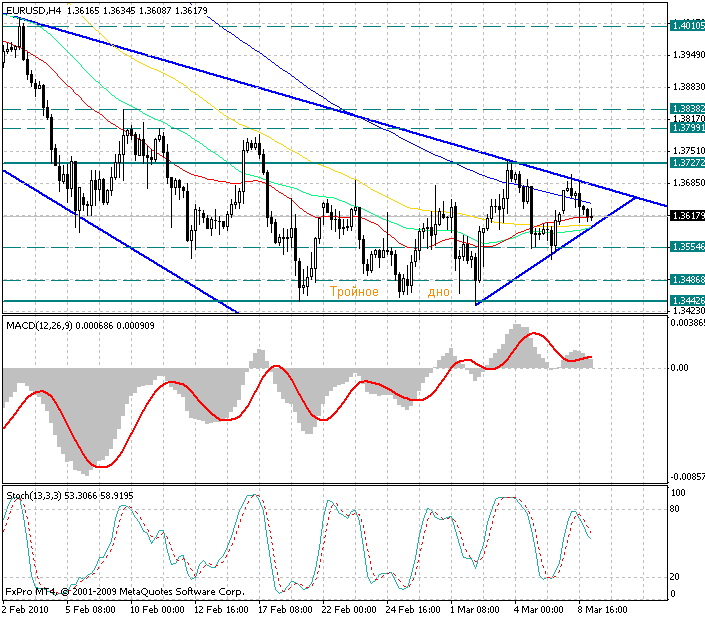Click the 12 Feb 16:00 time label
The width and height of the screenshot is (705, 617).
coord(221,610)
